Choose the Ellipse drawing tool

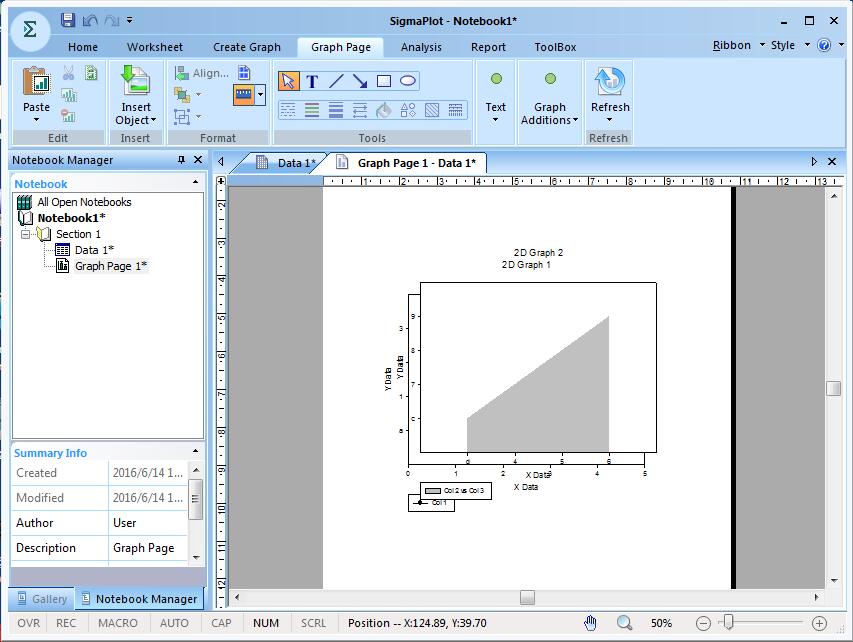pos(408,82)
